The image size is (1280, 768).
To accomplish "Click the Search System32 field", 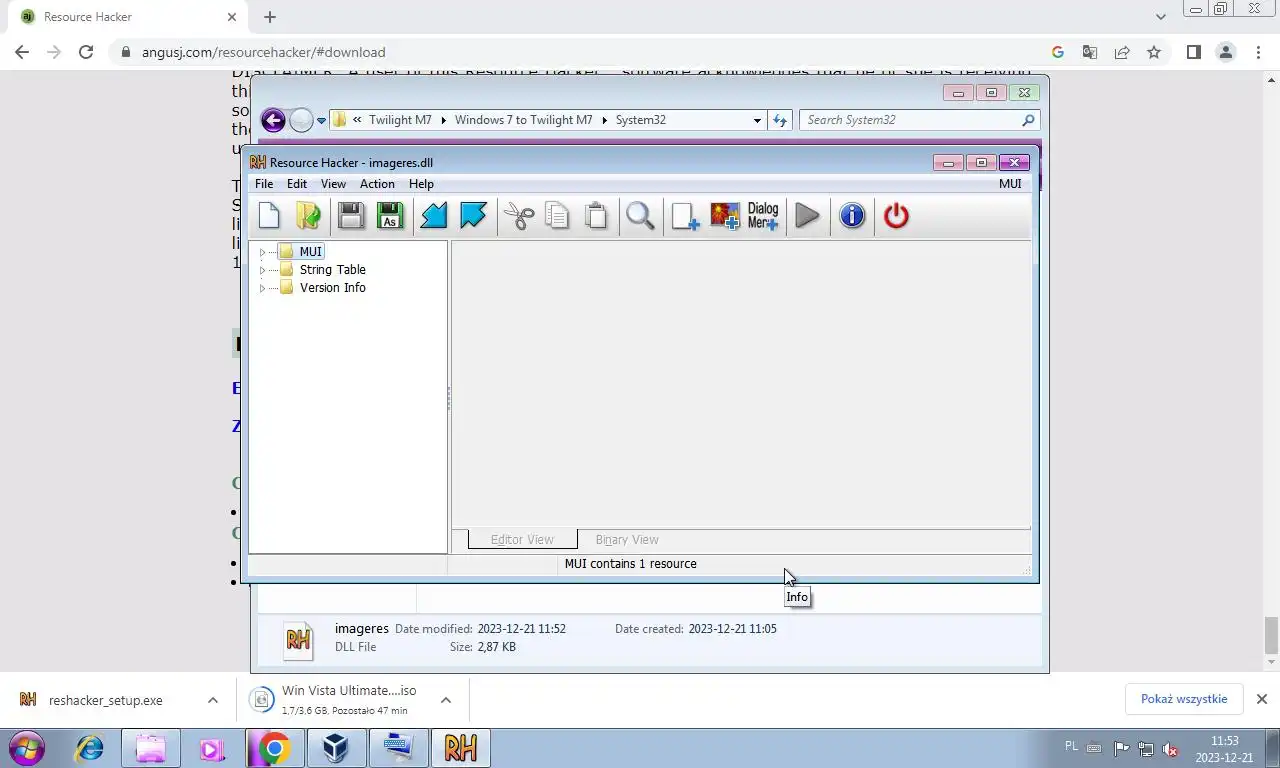I will [x=919, y=120].
